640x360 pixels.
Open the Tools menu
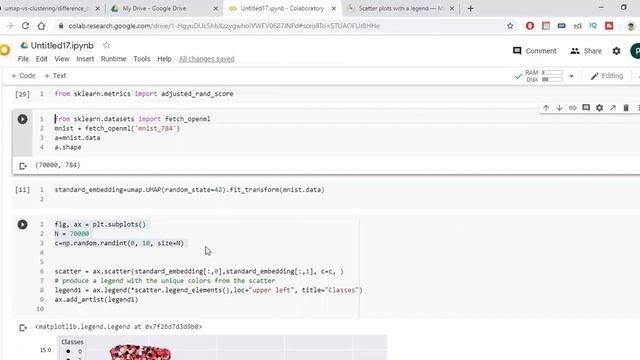142,59
